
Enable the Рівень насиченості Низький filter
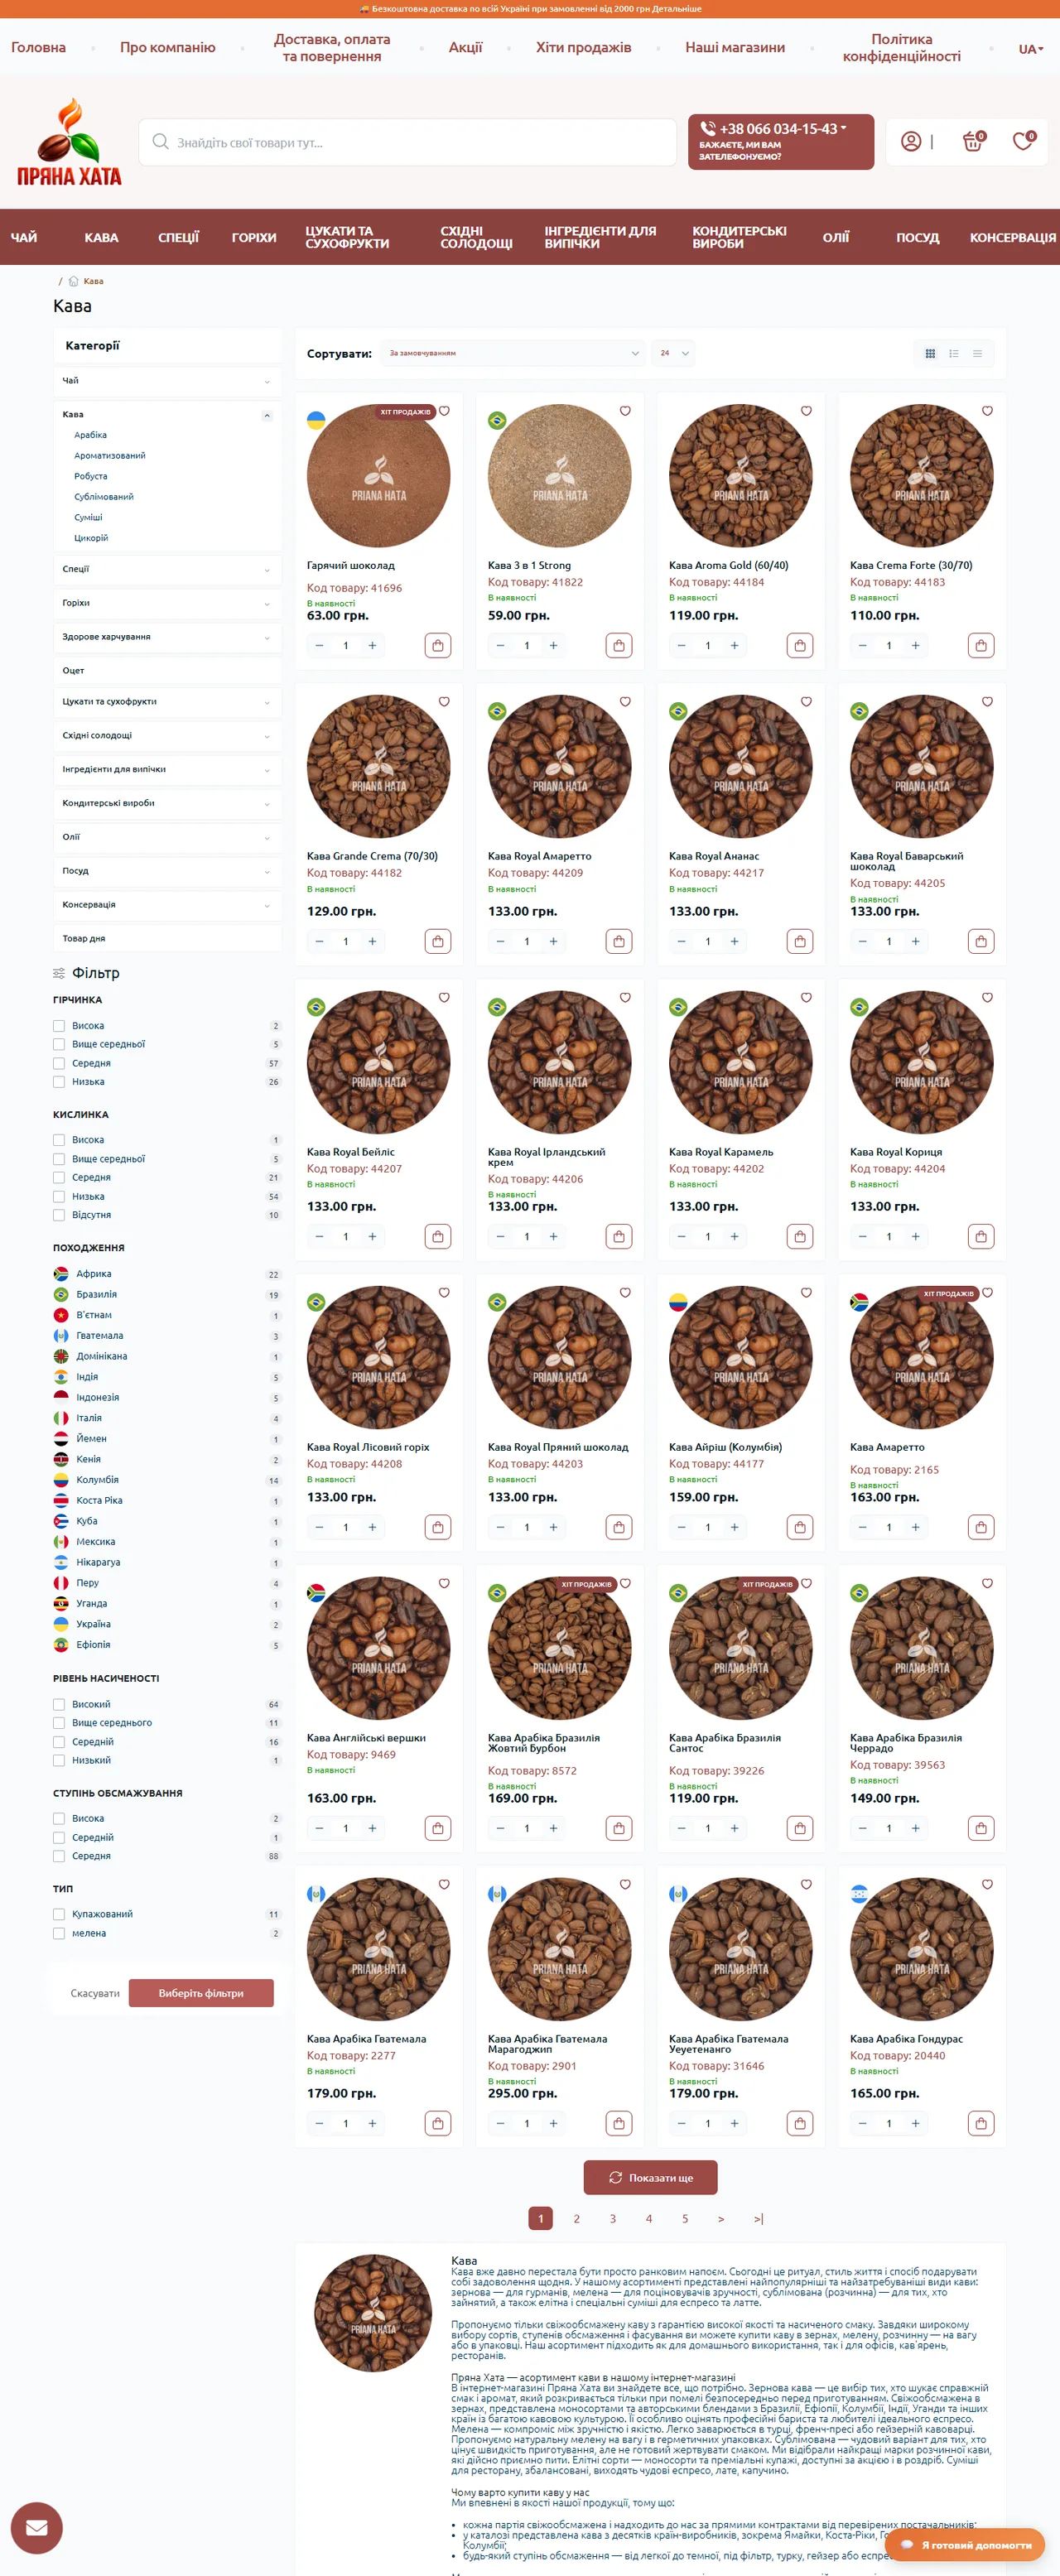59,1760
